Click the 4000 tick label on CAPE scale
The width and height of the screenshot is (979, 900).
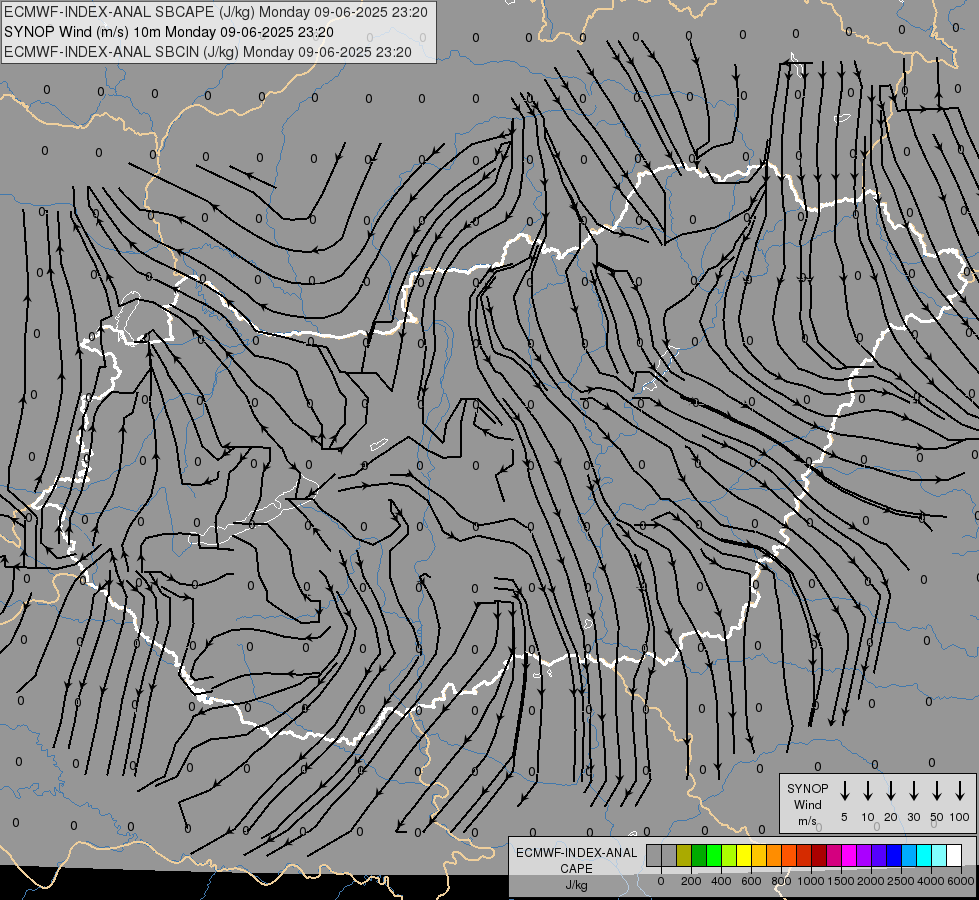click(x=931, y=881)
